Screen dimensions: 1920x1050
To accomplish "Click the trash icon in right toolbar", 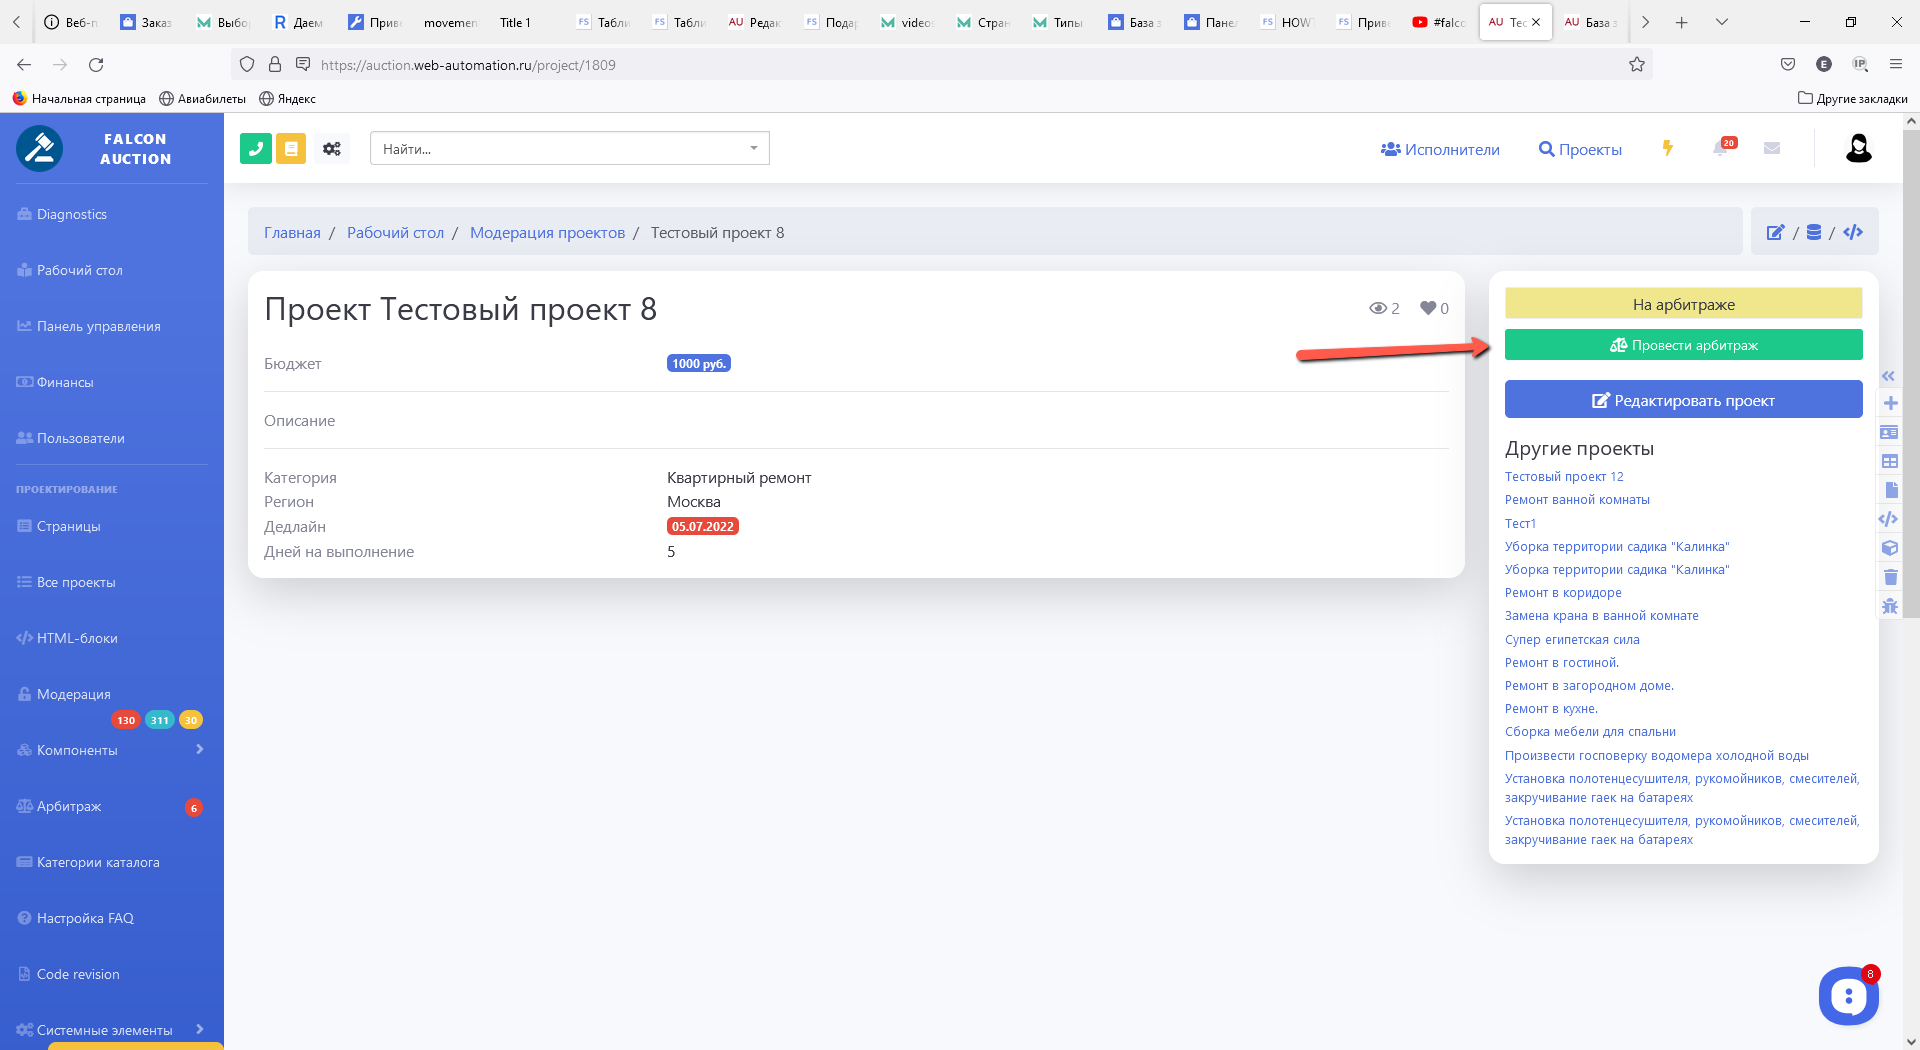I will click(x=1890, y=577).
